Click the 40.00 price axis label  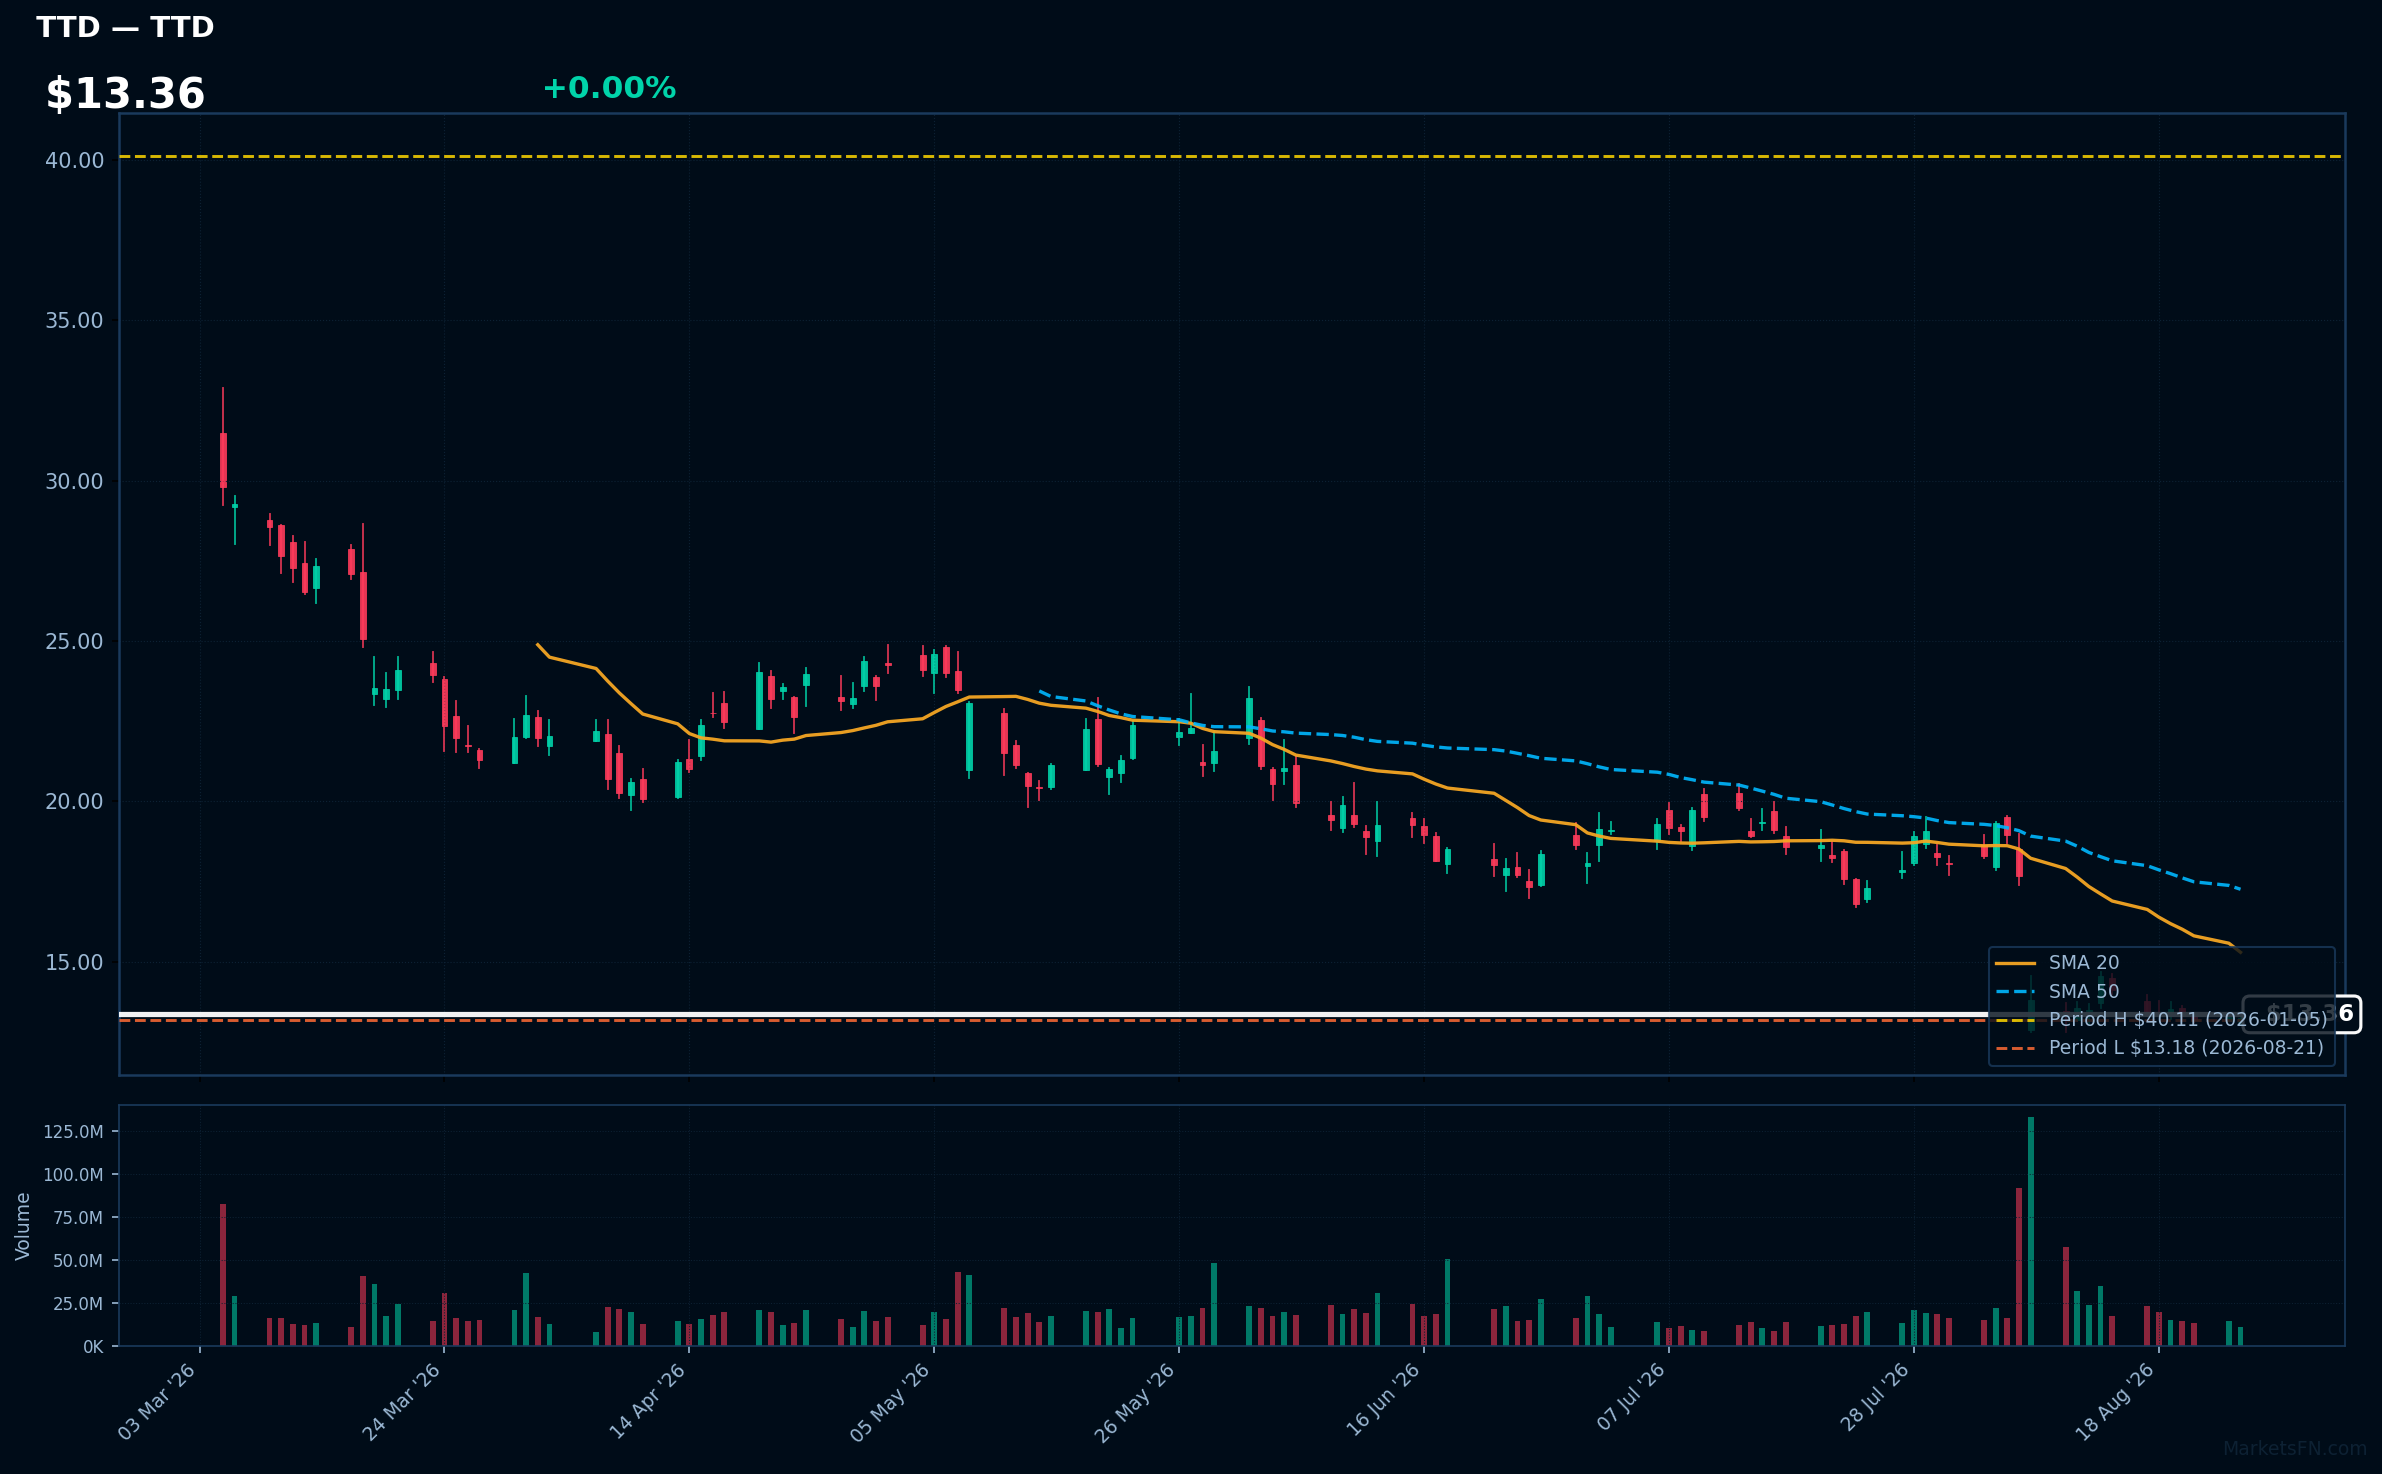point(74,160)
